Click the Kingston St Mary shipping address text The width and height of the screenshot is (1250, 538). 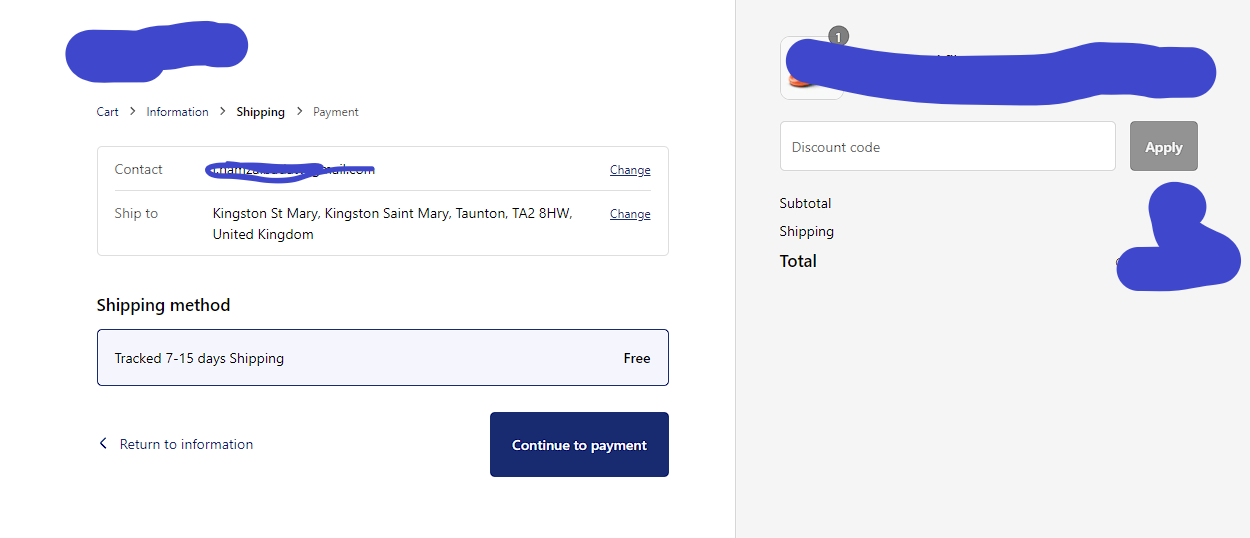click(x=392, y=223)
